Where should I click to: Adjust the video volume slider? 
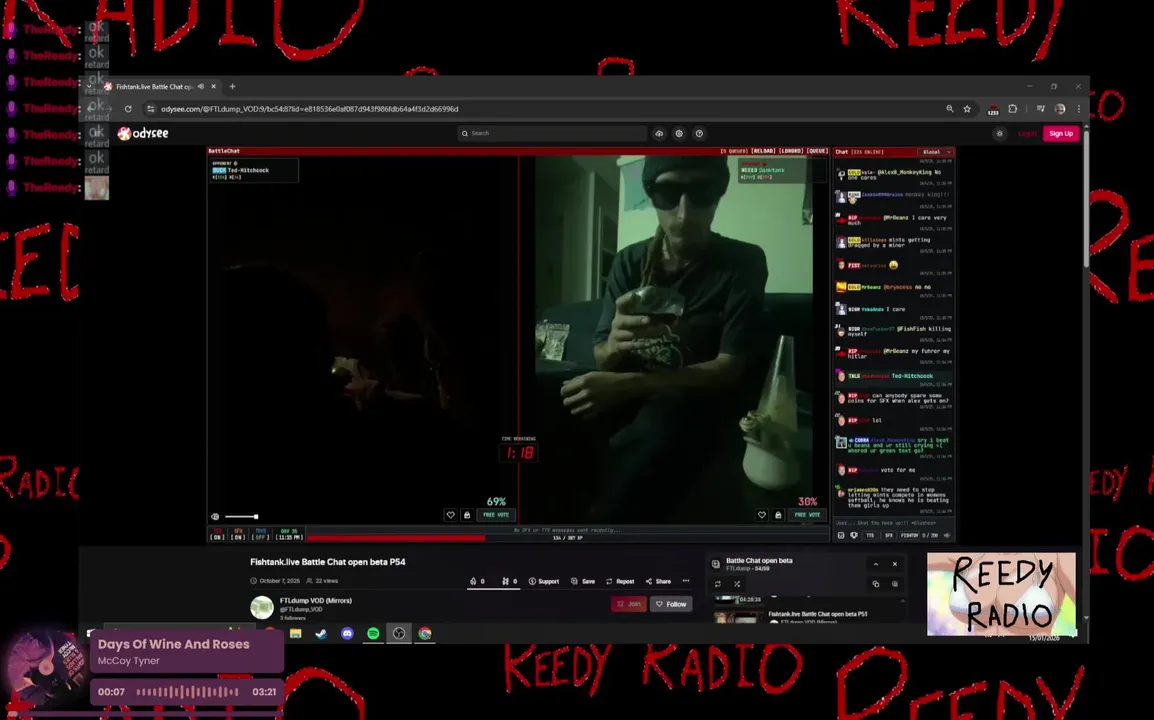241,517
